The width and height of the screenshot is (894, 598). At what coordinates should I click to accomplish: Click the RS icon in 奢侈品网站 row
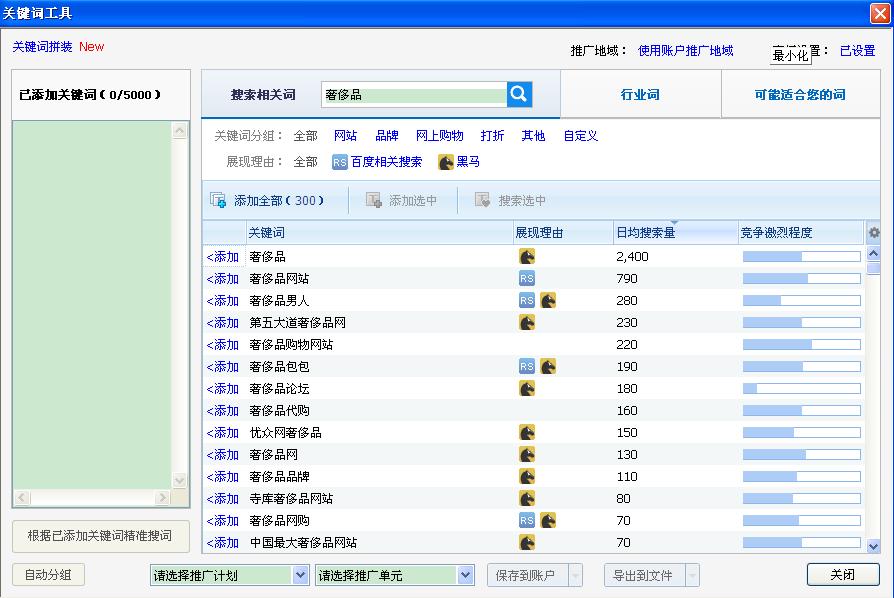coord(527,279)
